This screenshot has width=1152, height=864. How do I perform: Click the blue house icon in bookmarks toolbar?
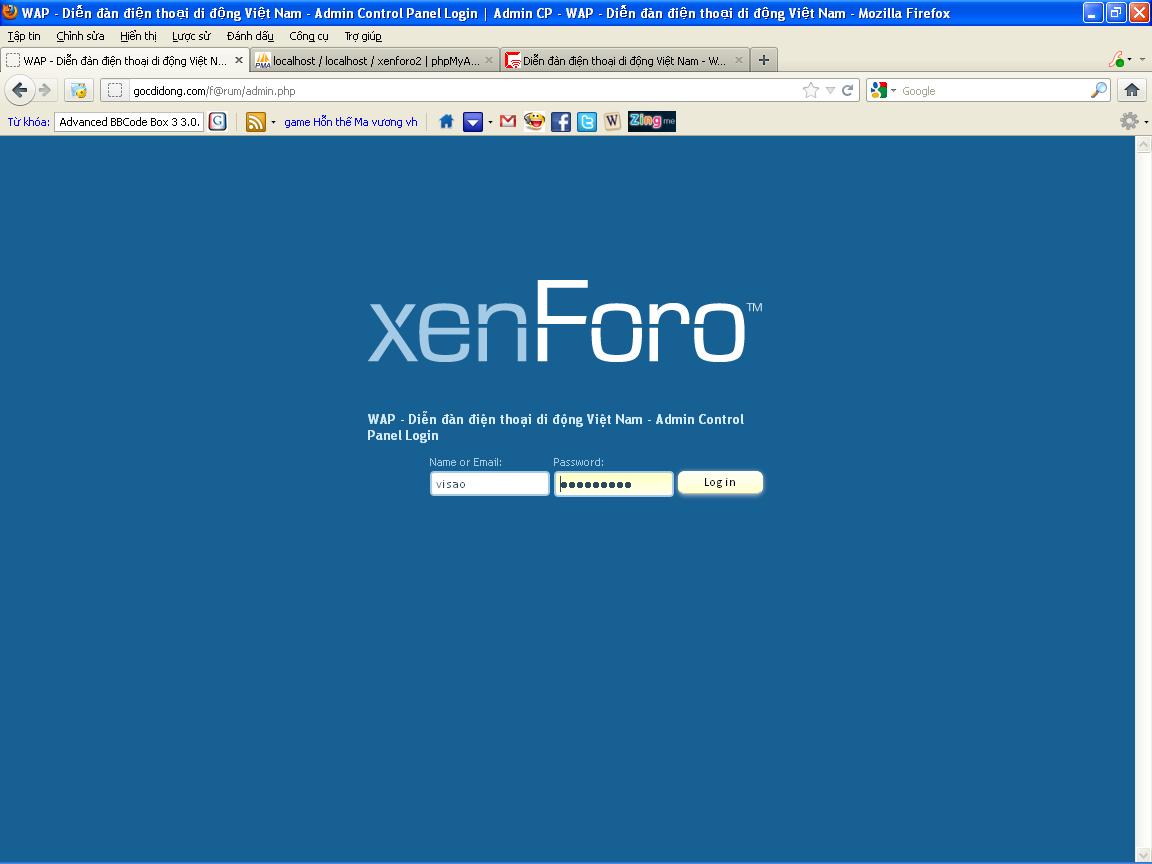click(446, 122)
